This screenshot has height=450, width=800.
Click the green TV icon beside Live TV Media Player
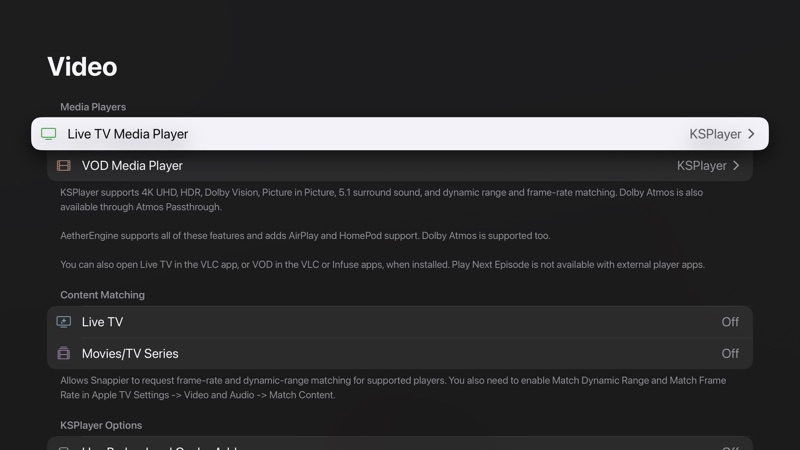(x=48, y=134)
